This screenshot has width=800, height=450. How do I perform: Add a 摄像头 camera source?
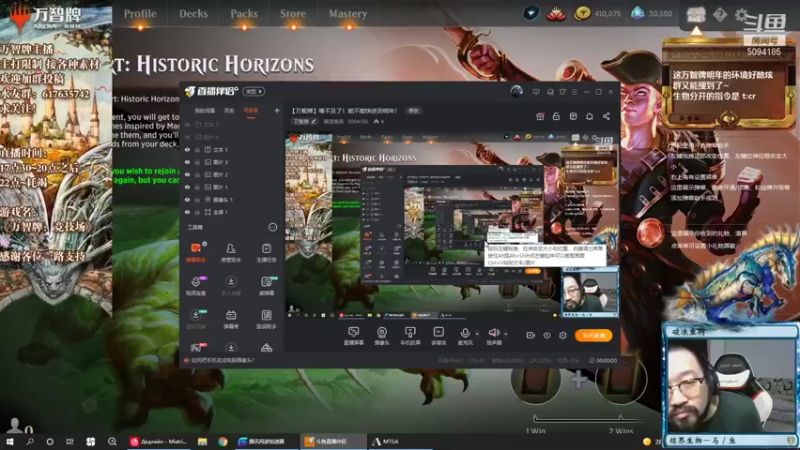(x=382, y=336)
